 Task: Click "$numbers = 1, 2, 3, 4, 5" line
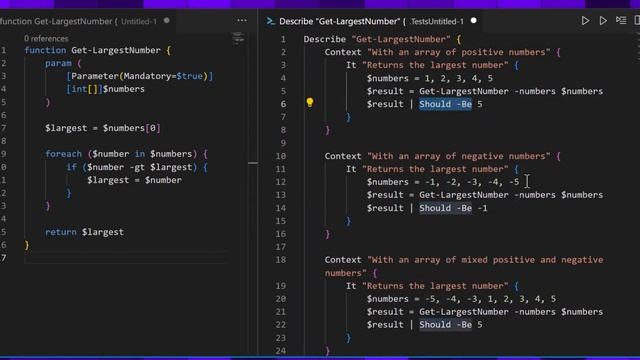pos(430,78)
